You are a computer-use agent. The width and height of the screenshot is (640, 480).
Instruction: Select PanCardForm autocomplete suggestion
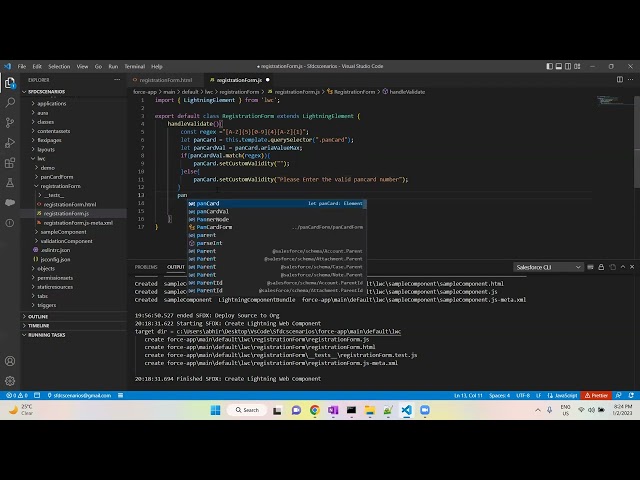277,227
